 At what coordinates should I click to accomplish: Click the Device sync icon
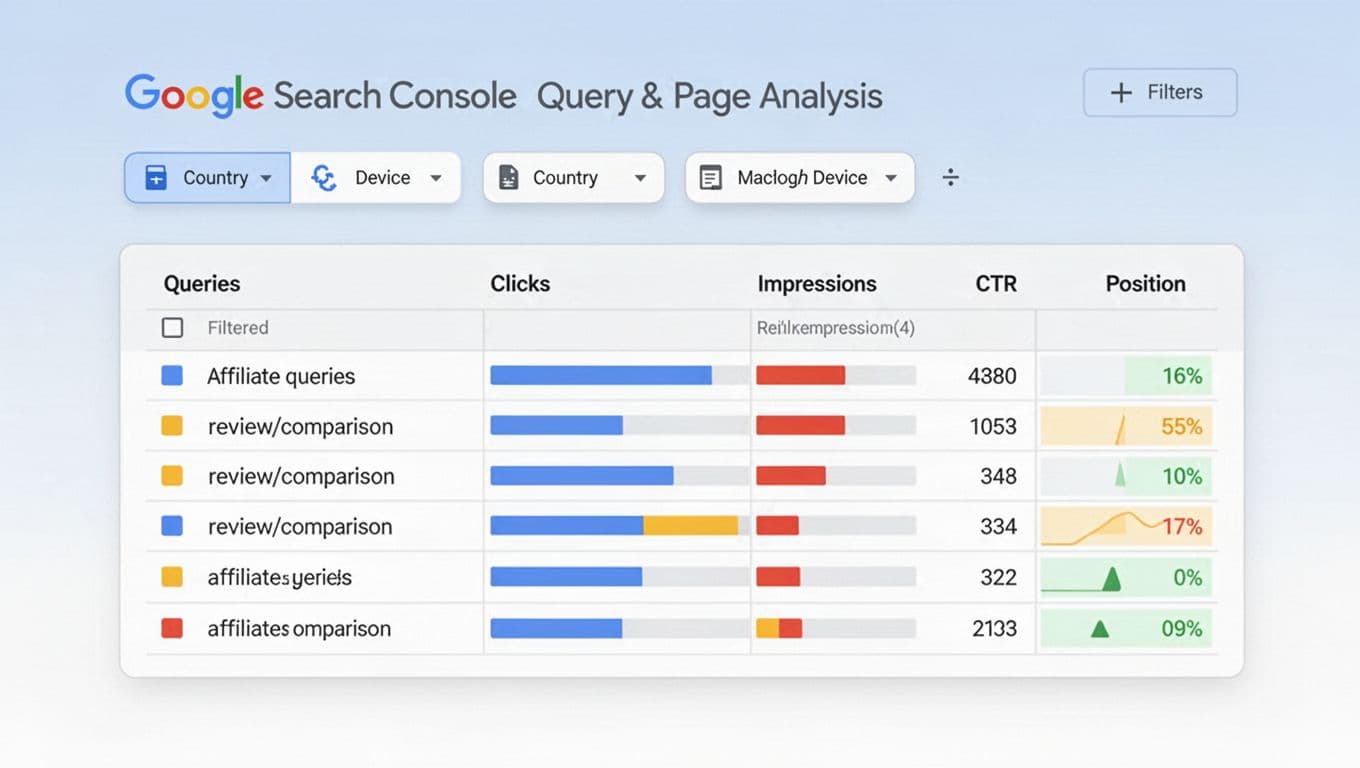coord(322,177)
